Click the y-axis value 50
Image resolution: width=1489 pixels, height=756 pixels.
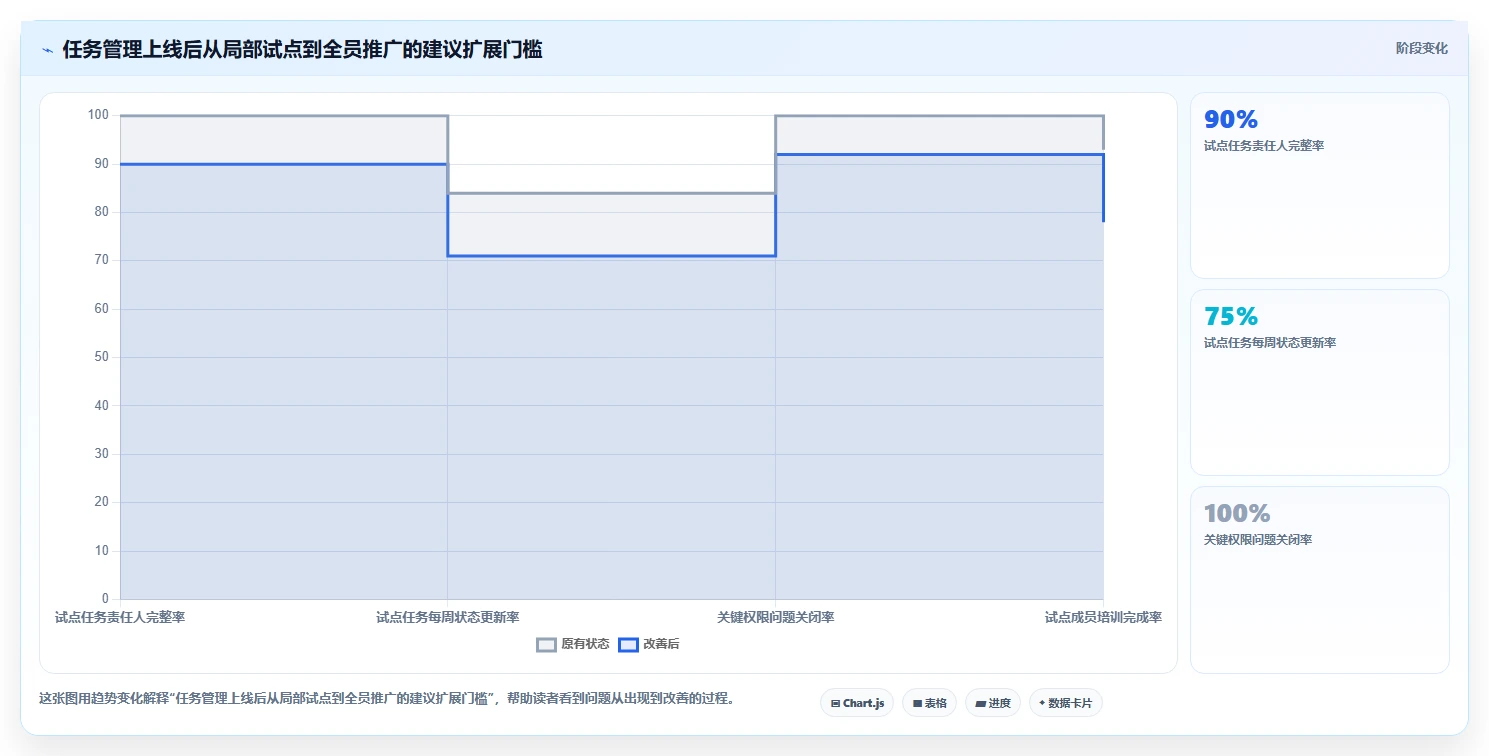click(x=101, y=357)
